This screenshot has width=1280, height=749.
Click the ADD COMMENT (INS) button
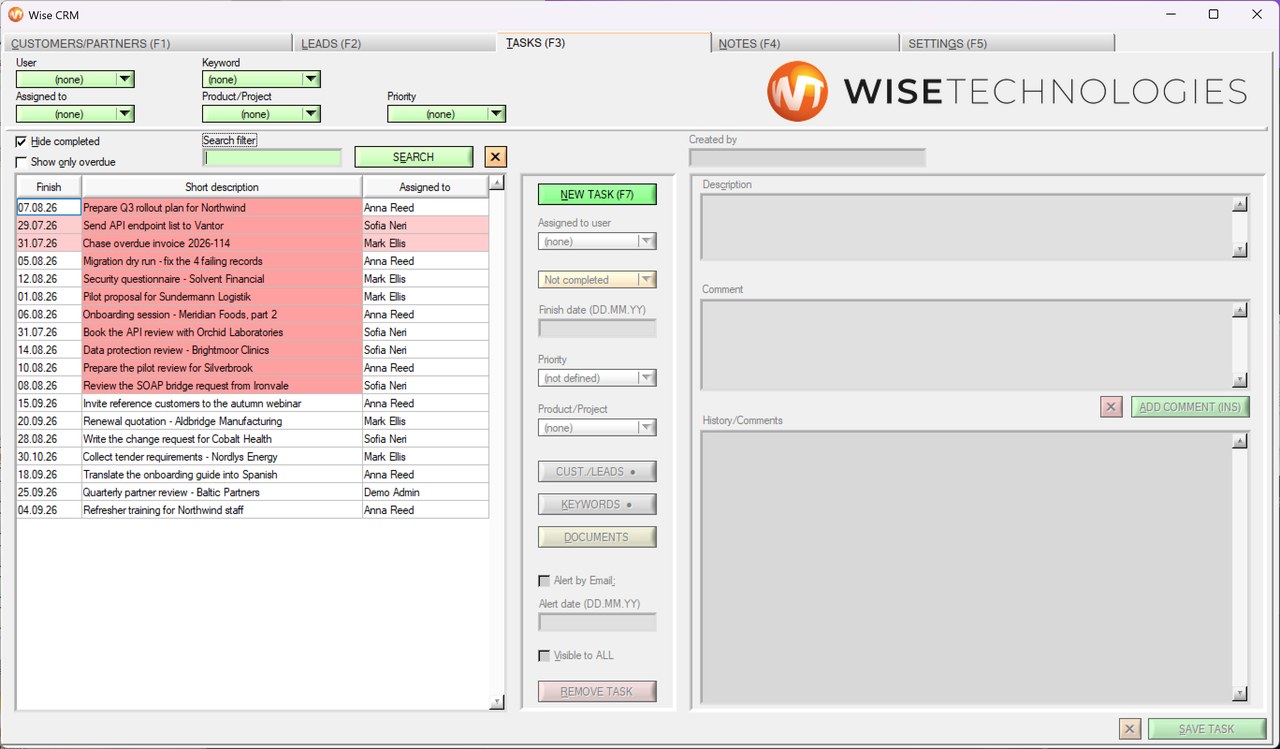(1191, 407)
